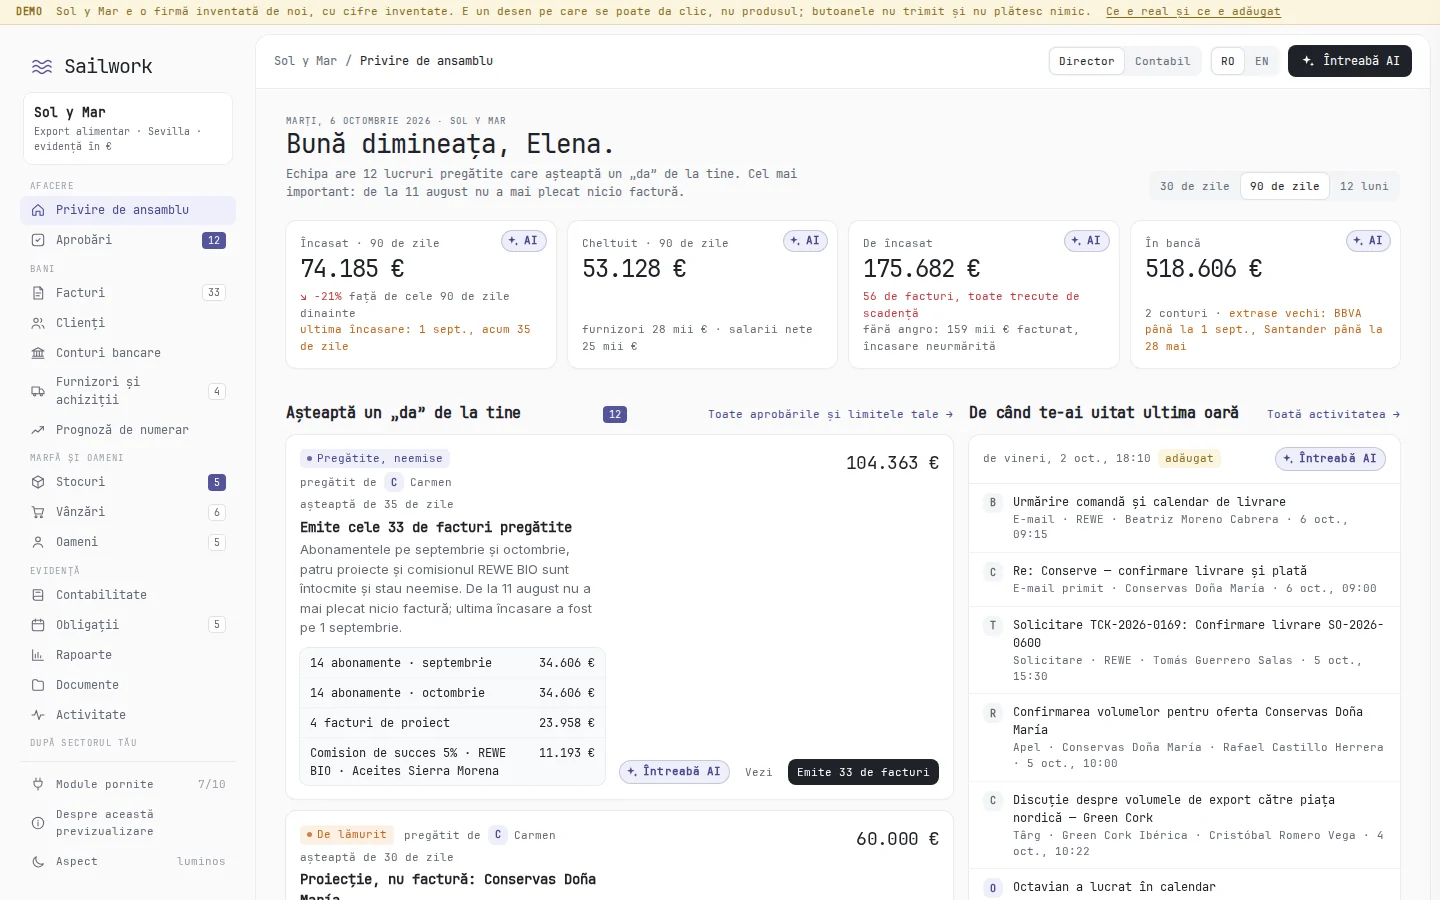Click the Emite 33 de facturi button
The image size is (1440, 900).
863,772
